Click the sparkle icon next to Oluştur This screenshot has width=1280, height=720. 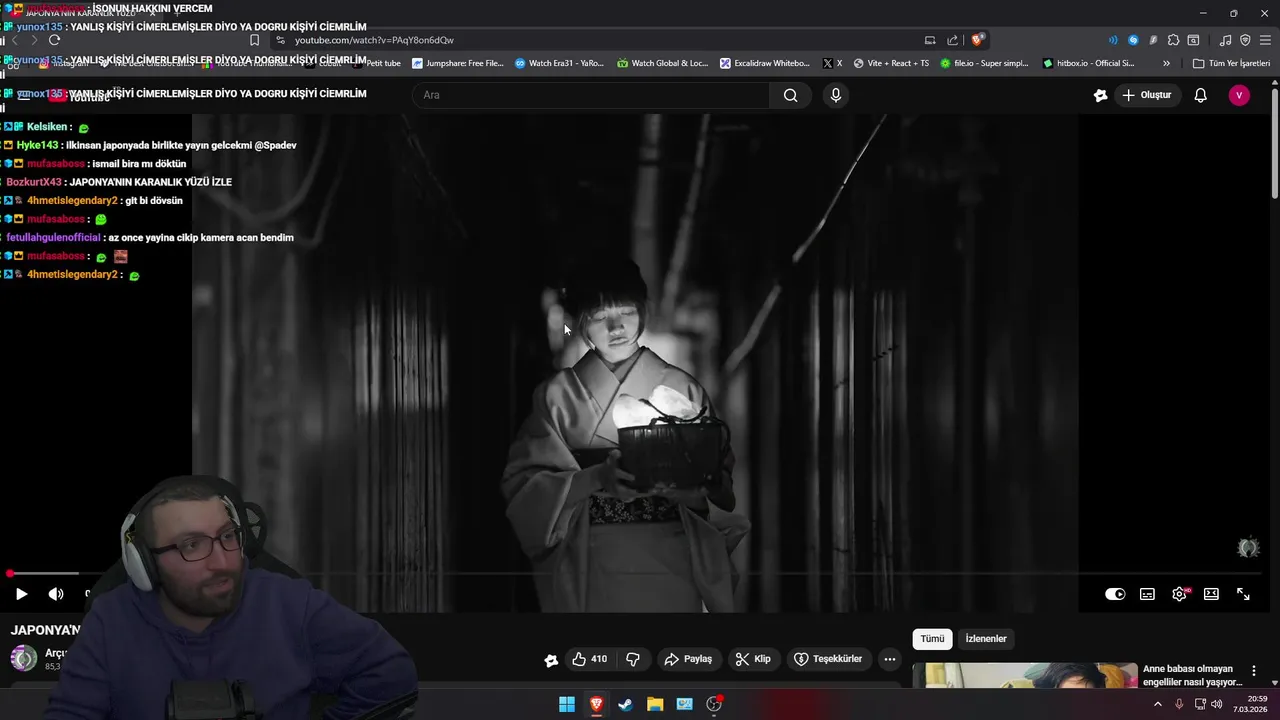click(1101, 95)
